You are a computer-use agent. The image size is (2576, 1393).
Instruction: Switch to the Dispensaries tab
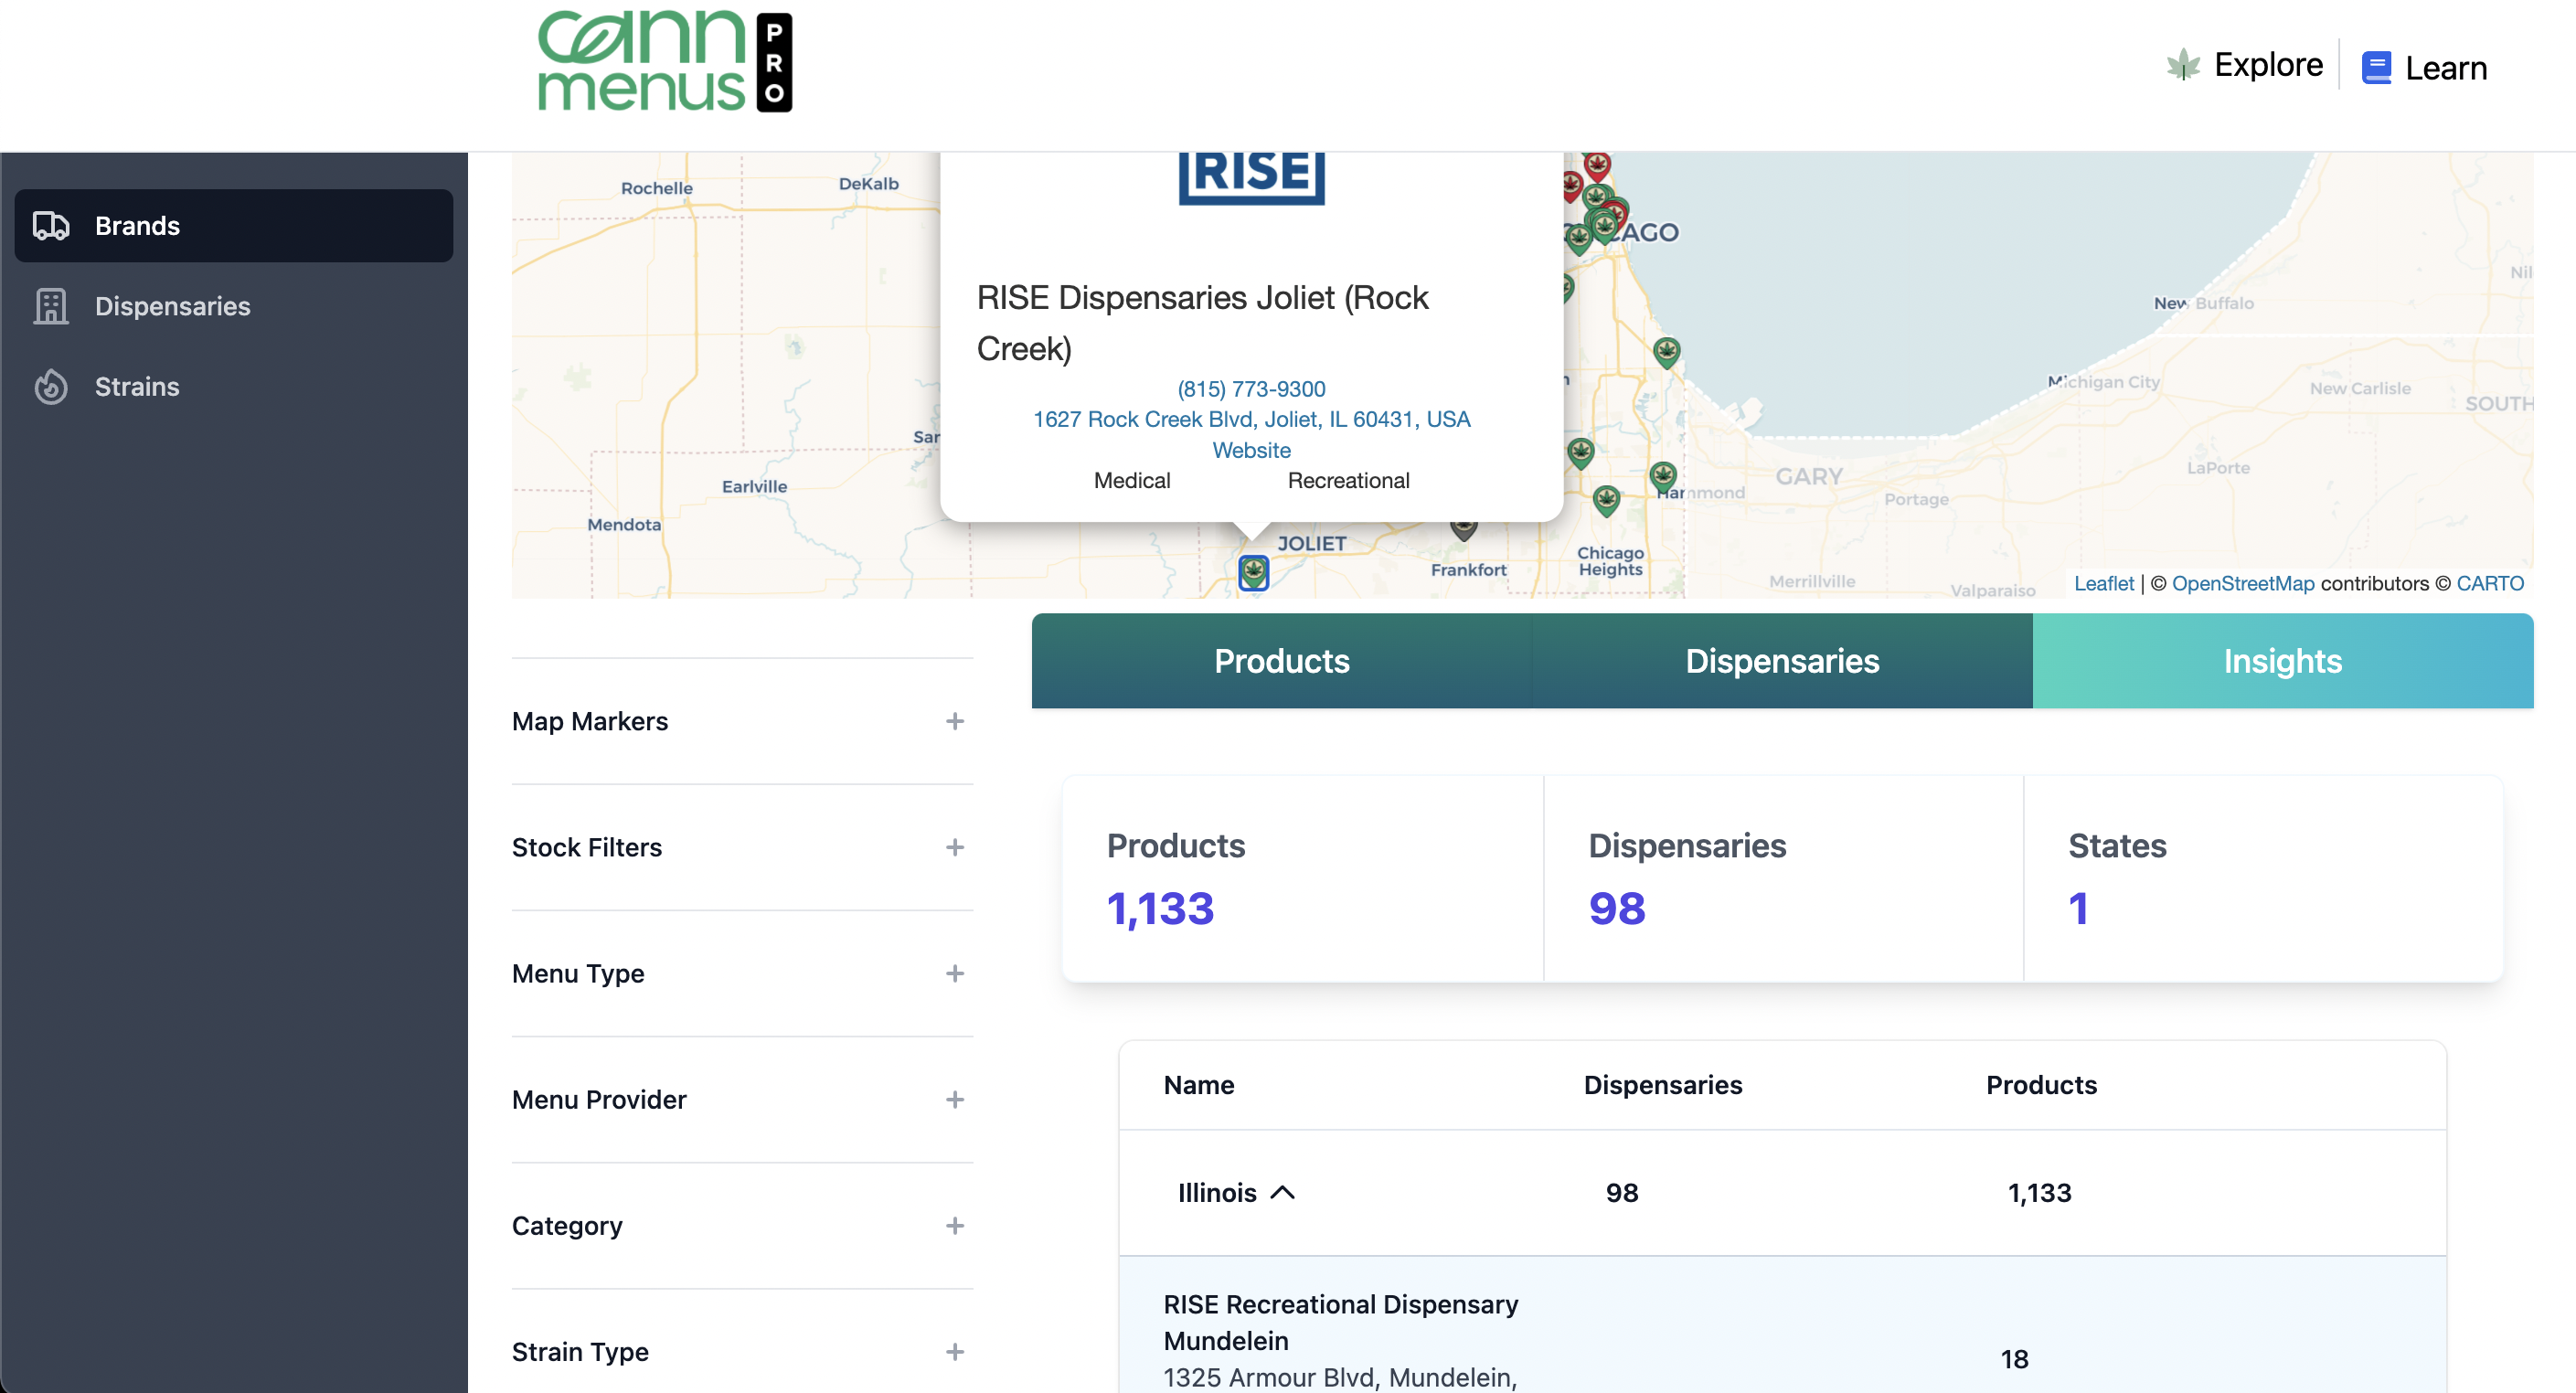pos(1782,661)
